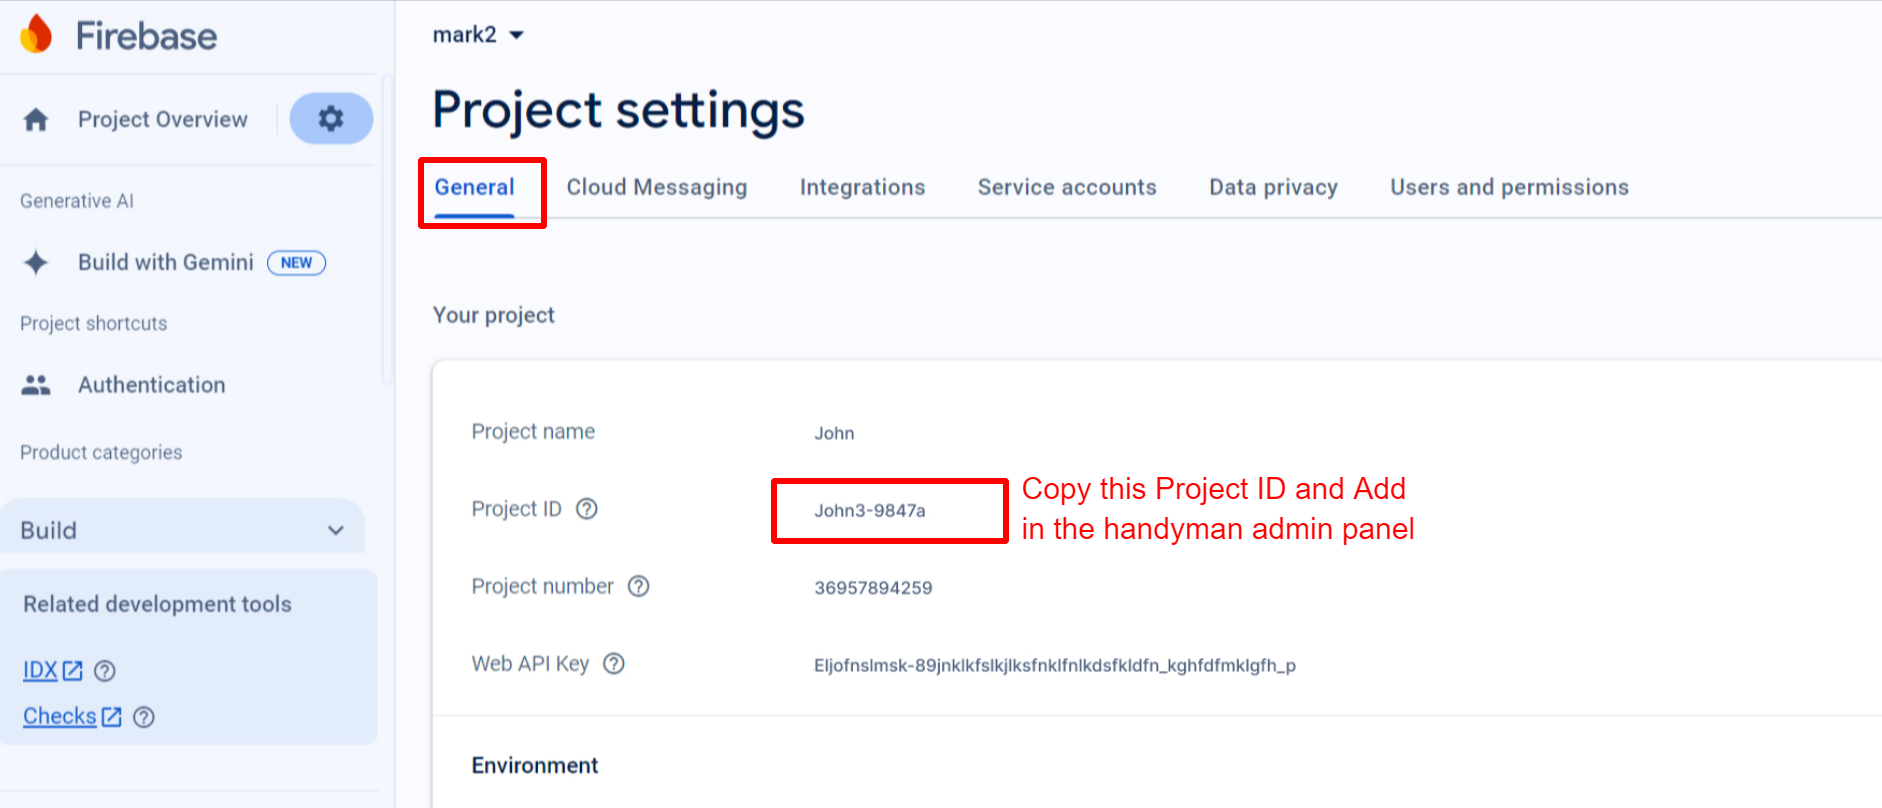The width and height of the screenshot is (1882, 808).
Task: Open the mark2 project selector dropdown
Action: tap(478, 35)
